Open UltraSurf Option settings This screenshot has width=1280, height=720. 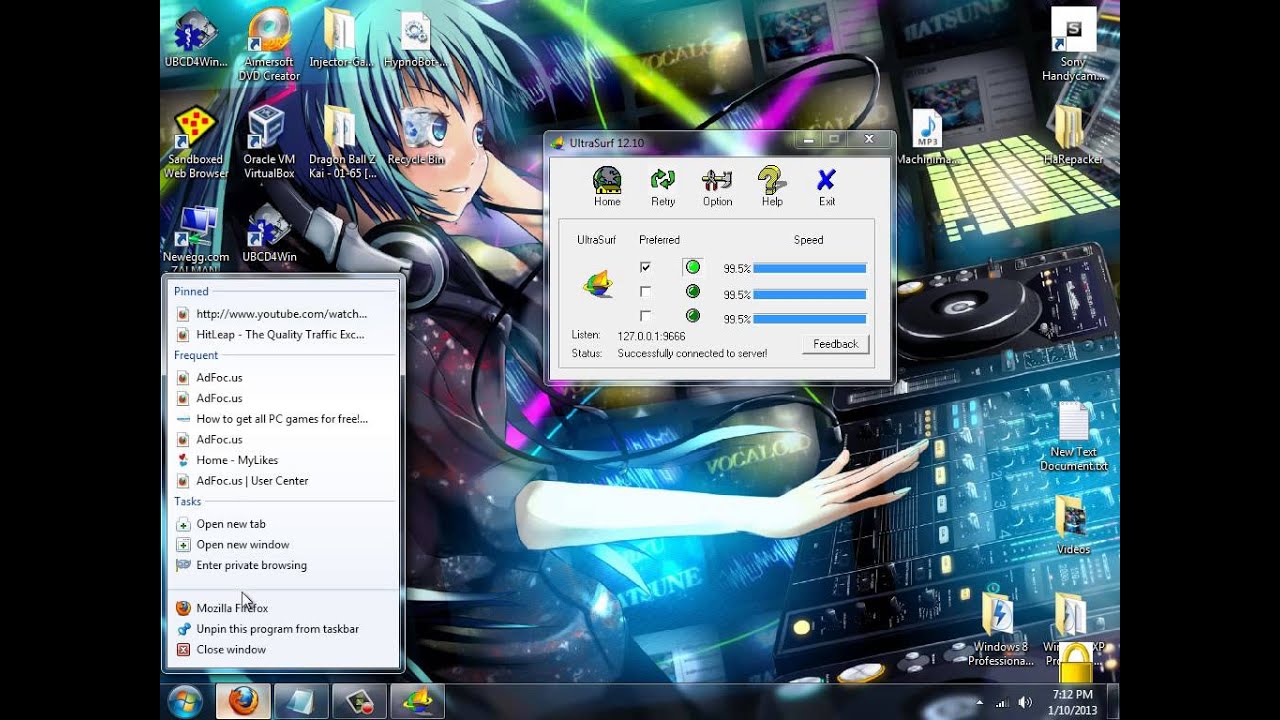click(x=717, y=187)
